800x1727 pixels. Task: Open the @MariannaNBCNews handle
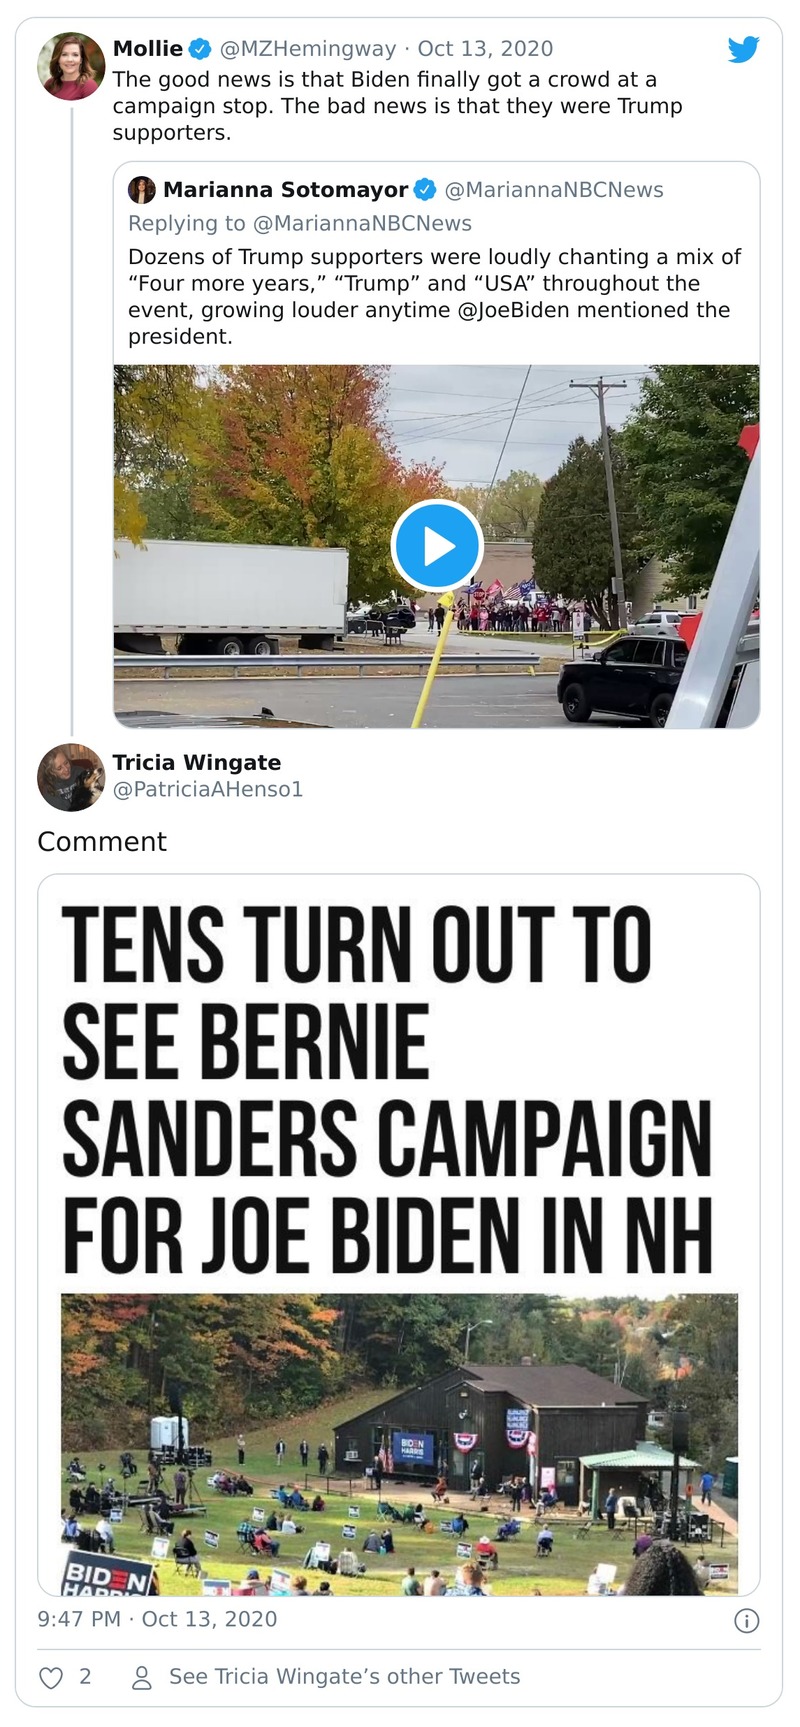554,190
